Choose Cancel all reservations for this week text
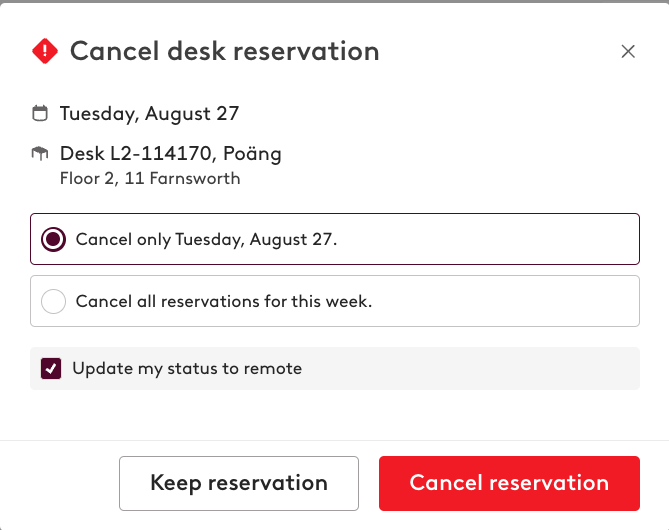The image size is (669, 530). [224, 301]
